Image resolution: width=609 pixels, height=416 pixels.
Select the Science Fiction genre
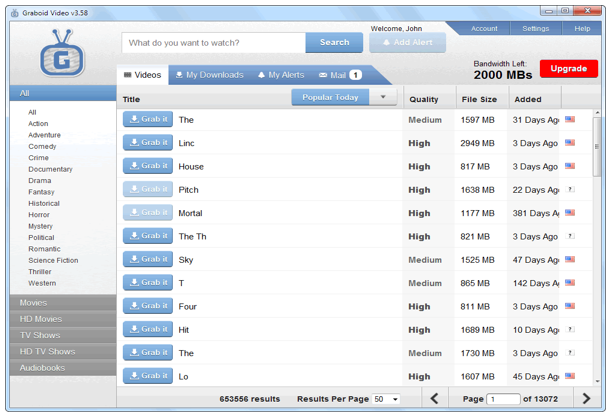coord(53,260)
